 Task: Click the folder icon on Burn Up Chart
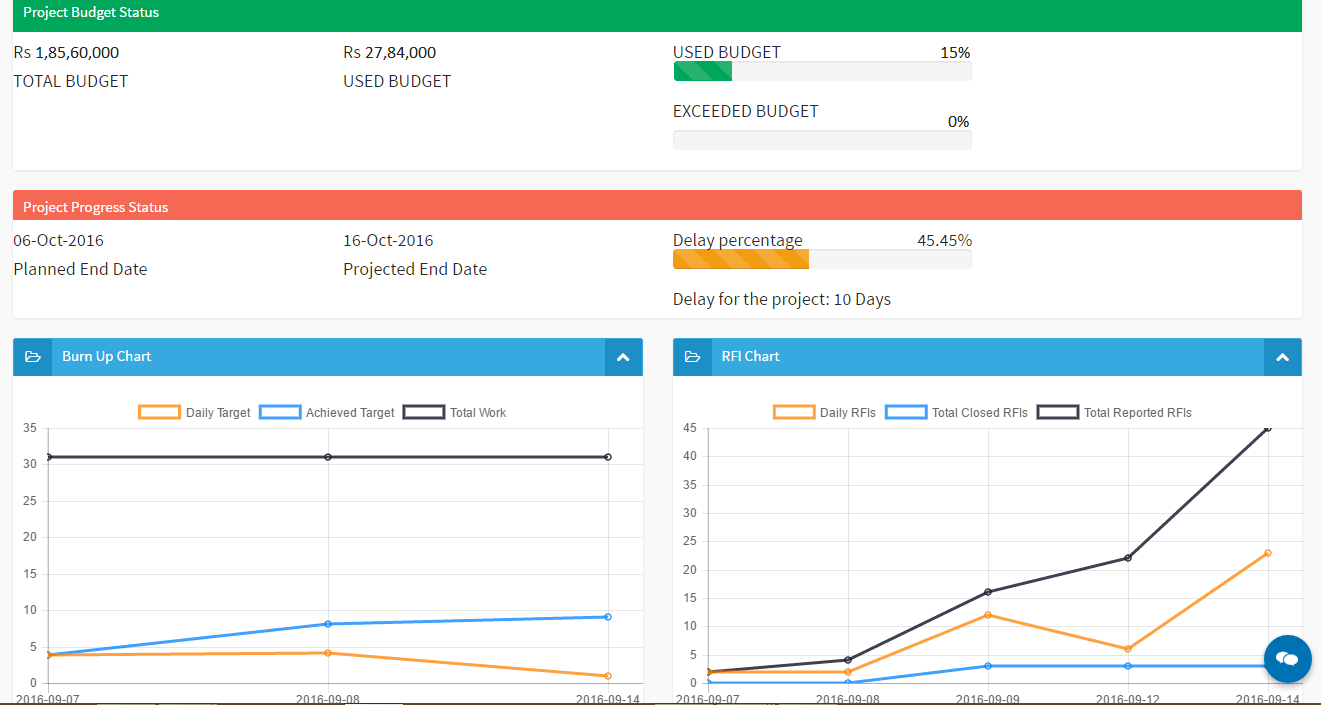coord(32,357)
